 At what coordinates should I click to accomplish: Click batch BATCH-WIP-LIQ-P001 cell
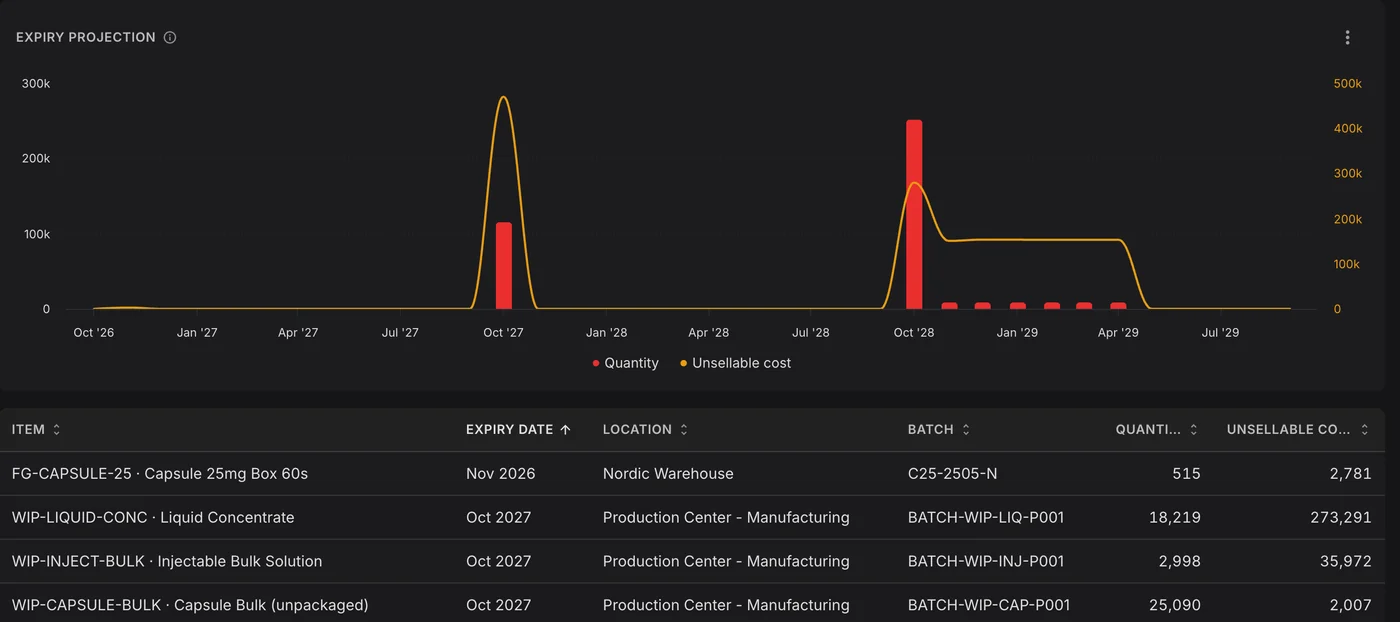click(x=986, y=517)
